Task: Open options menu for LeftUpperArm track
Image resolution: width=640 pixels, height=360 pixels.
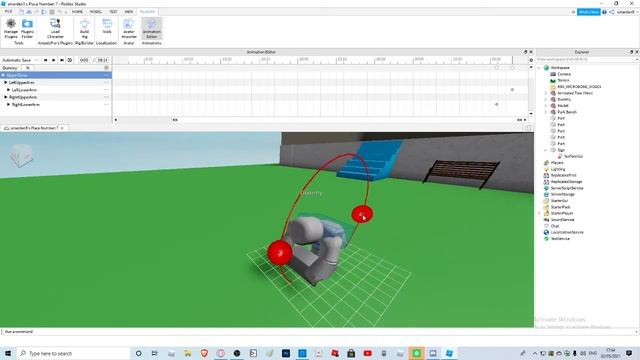Action: (107, 82)
